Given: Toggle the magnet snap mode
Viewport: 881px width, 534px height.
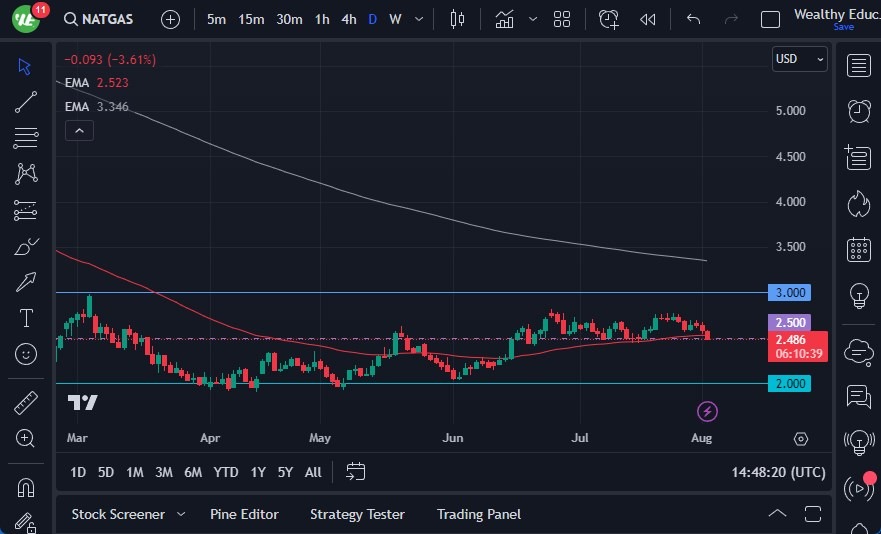Looking at the screenshot, I should [26, 488].
